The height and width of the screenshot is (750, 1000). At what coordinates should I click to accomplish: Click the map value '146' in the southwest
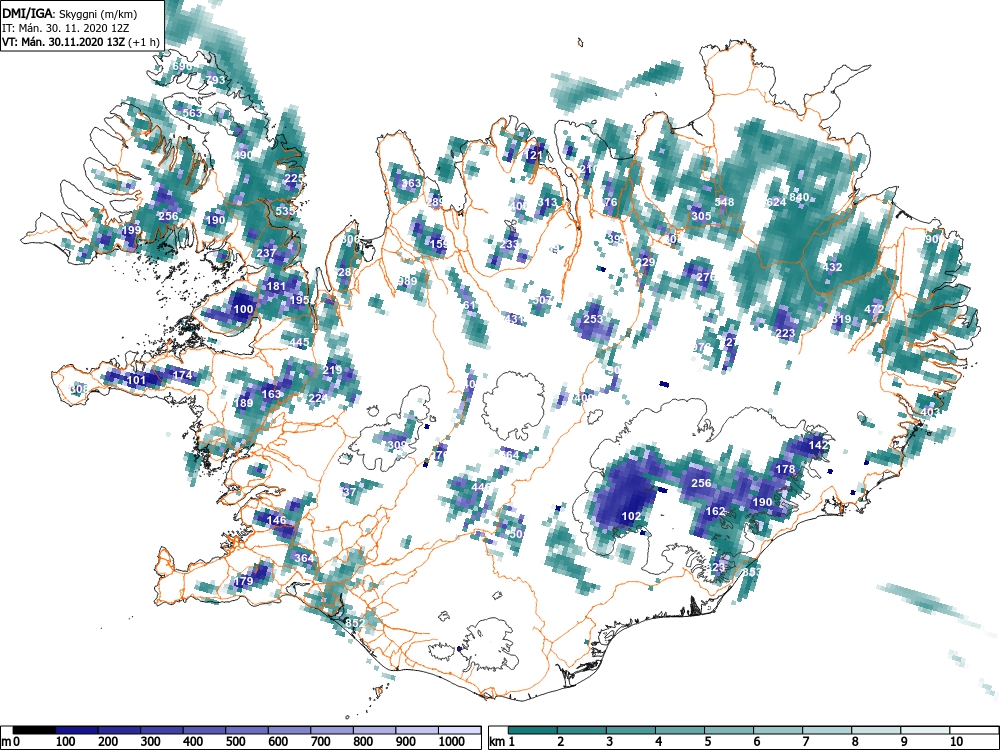(277, 520)
